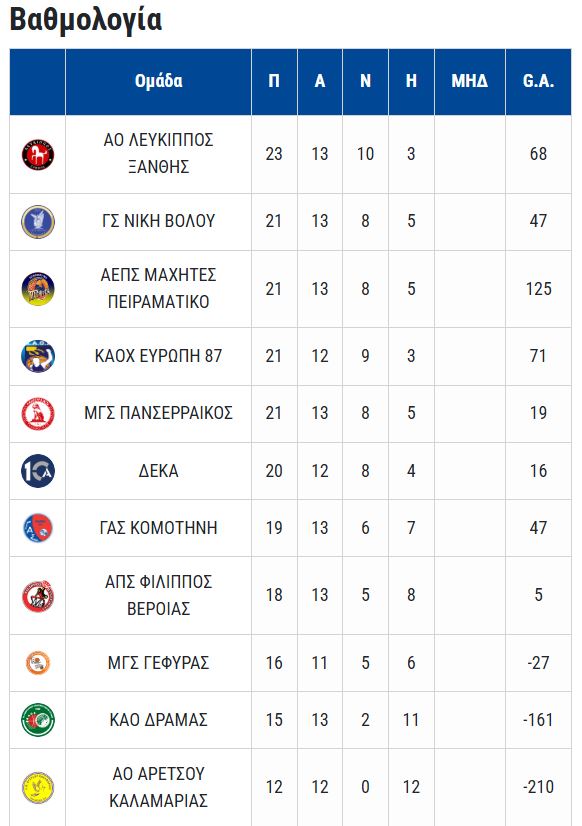Open the ΑΠΣ ΦΙΛΙΠΠΟΣ ΒΕΡΟΙΑΣ logo
The width and height of the screenshot is (582, 826).
[x=38, y=595]
